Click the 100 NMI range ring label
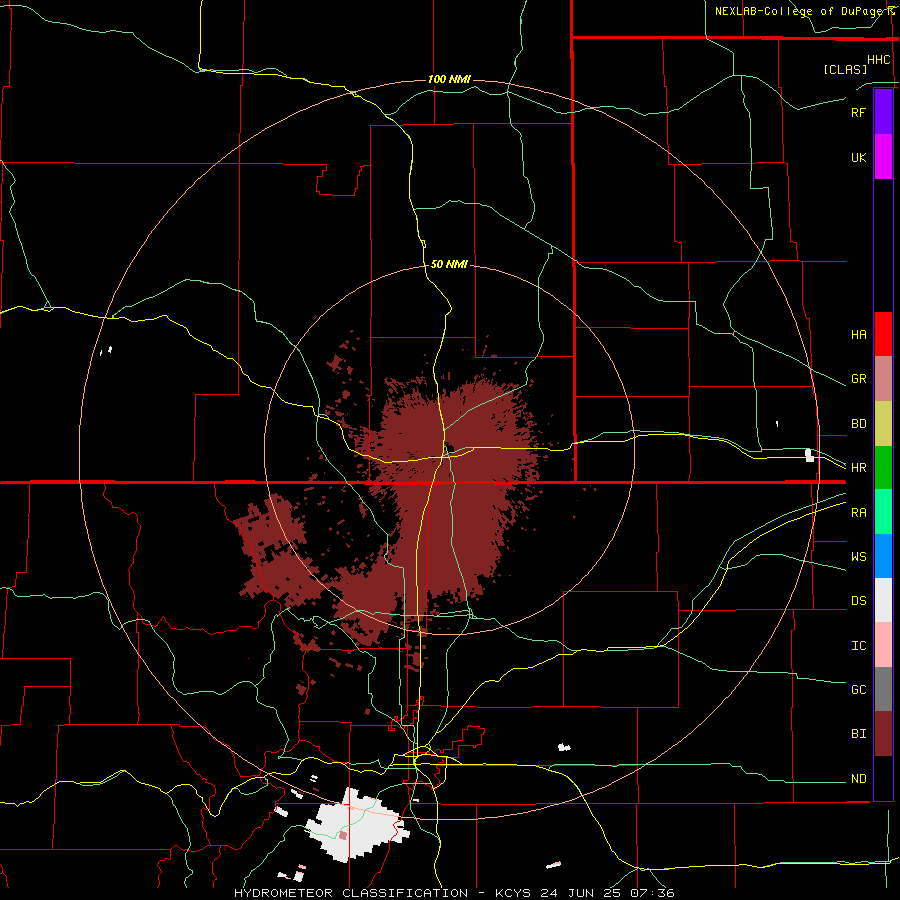Viewport: 900px width, 900px height. [449, 79]
